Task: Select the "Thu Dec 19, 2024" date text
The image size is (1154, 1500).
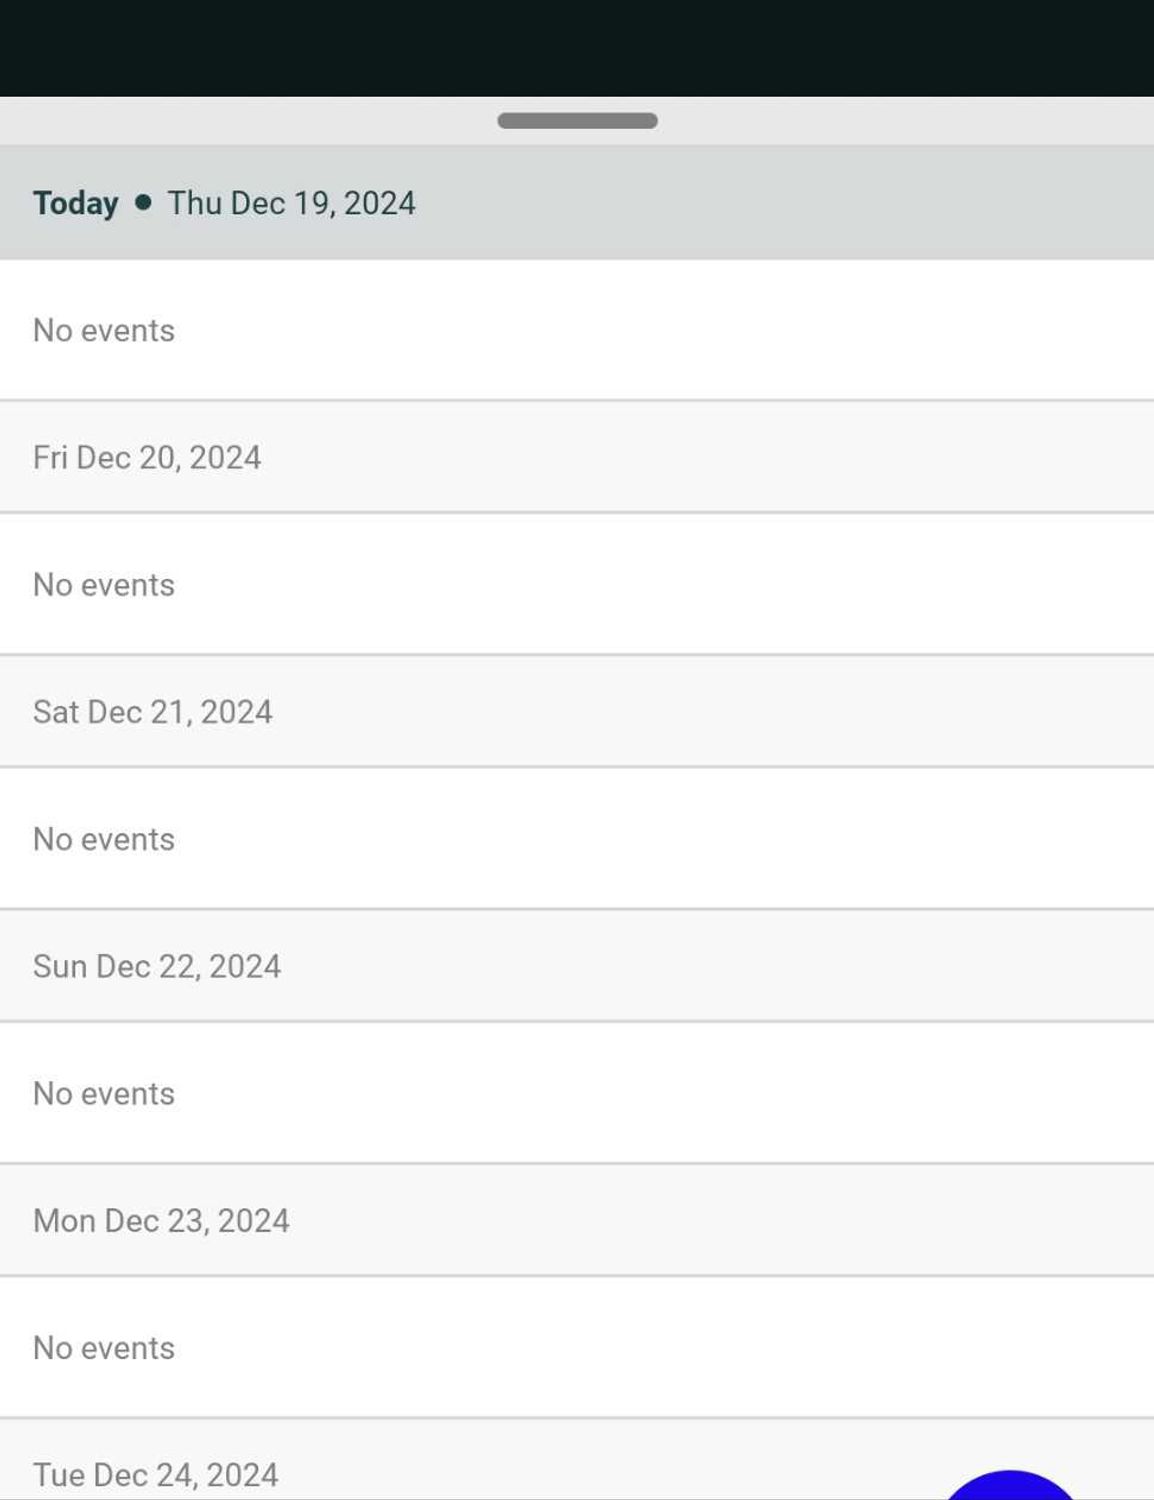Action: 291,203
